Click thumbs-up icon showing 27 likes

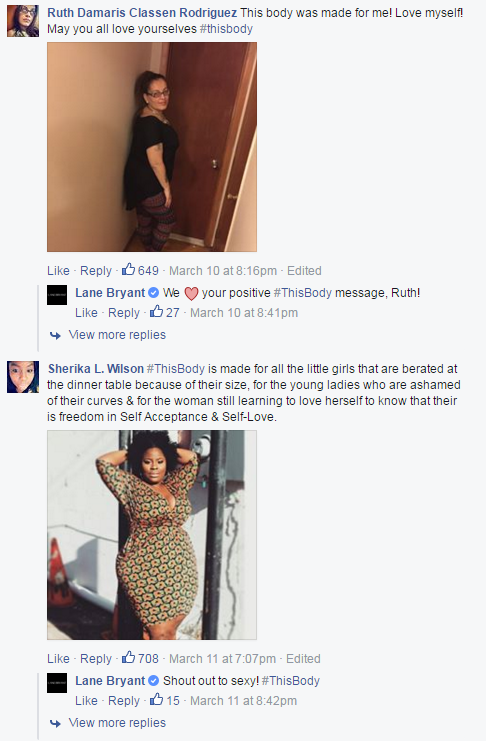coord(156,311)
